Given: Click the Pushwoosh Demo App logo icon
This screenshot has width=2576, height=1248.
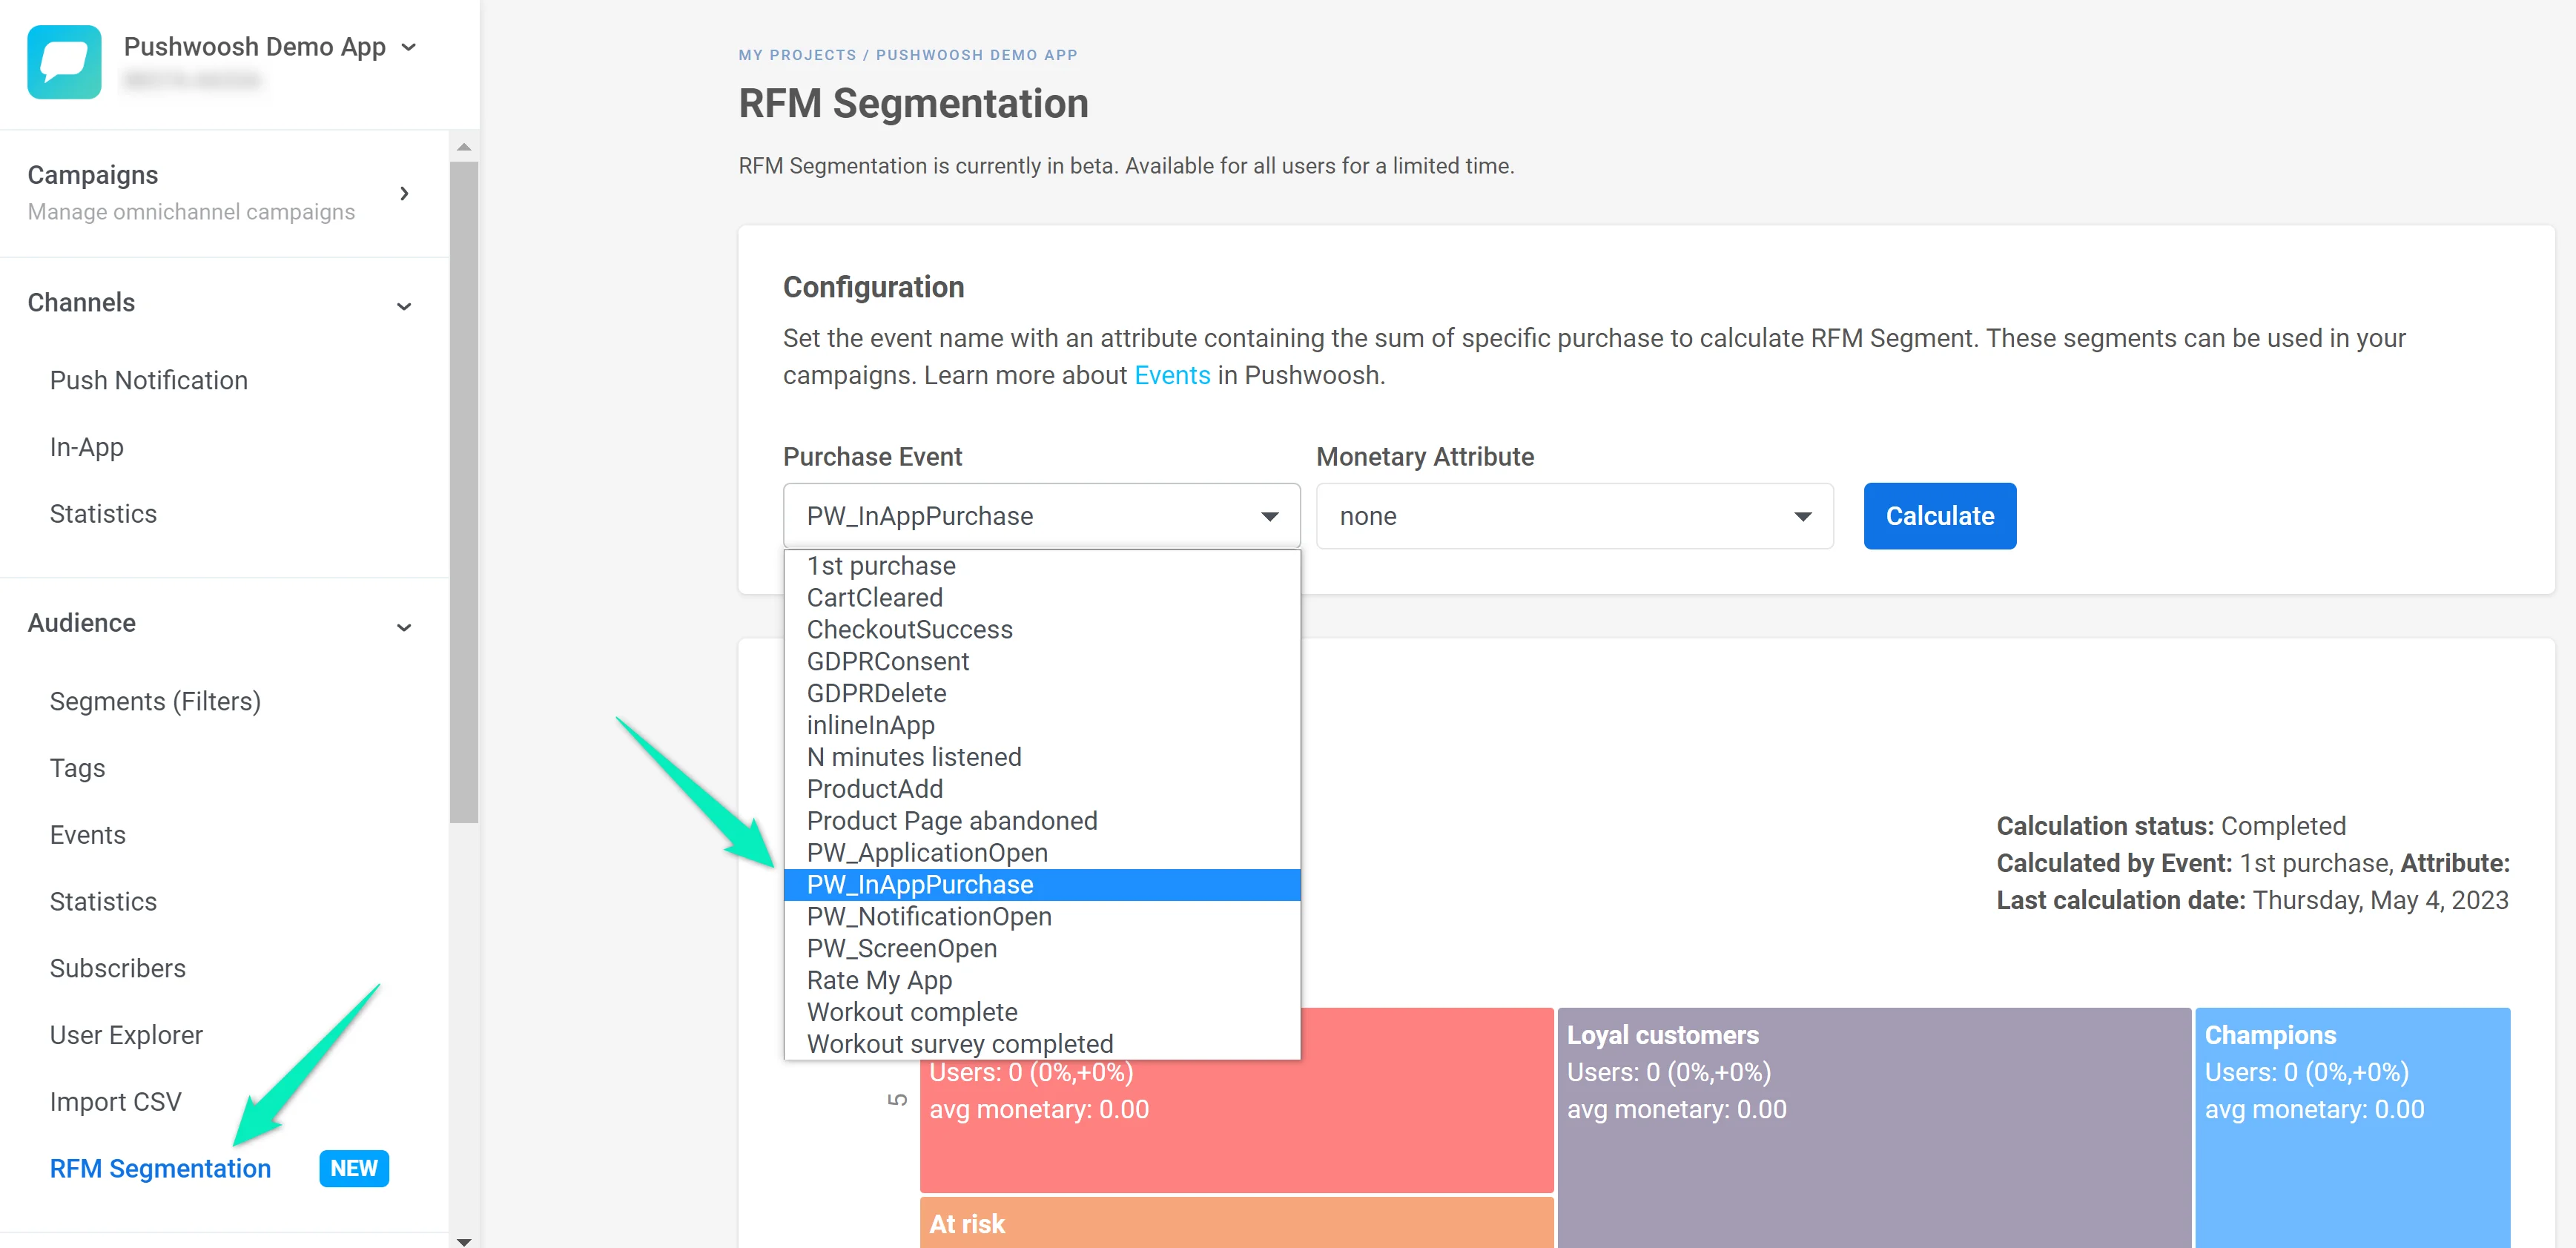Looking at the screenshot, I should click(x=64, y=62).
